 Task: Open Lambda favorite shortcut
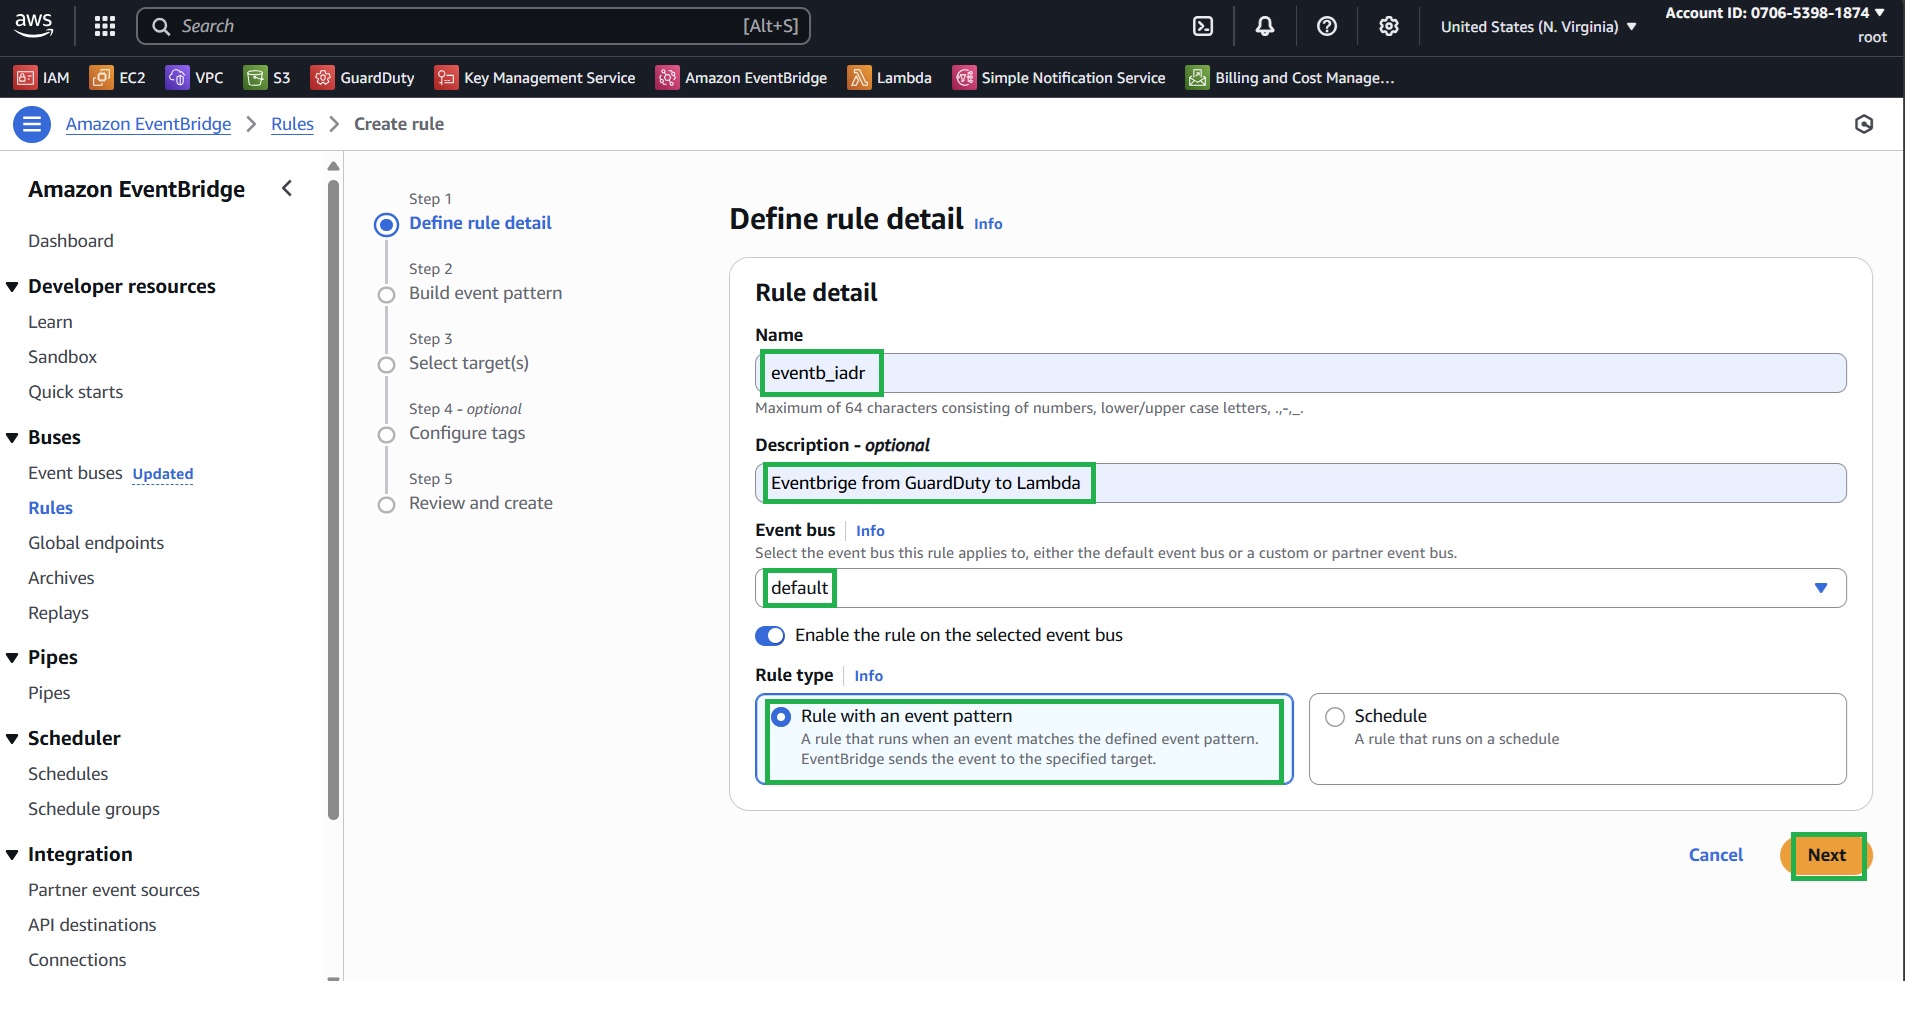(890, 78)
